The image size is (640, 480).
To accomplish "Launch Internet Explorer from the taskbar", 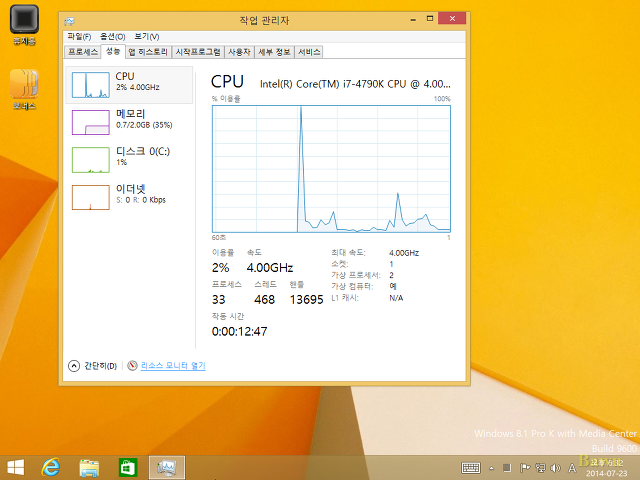I will 51,467.
